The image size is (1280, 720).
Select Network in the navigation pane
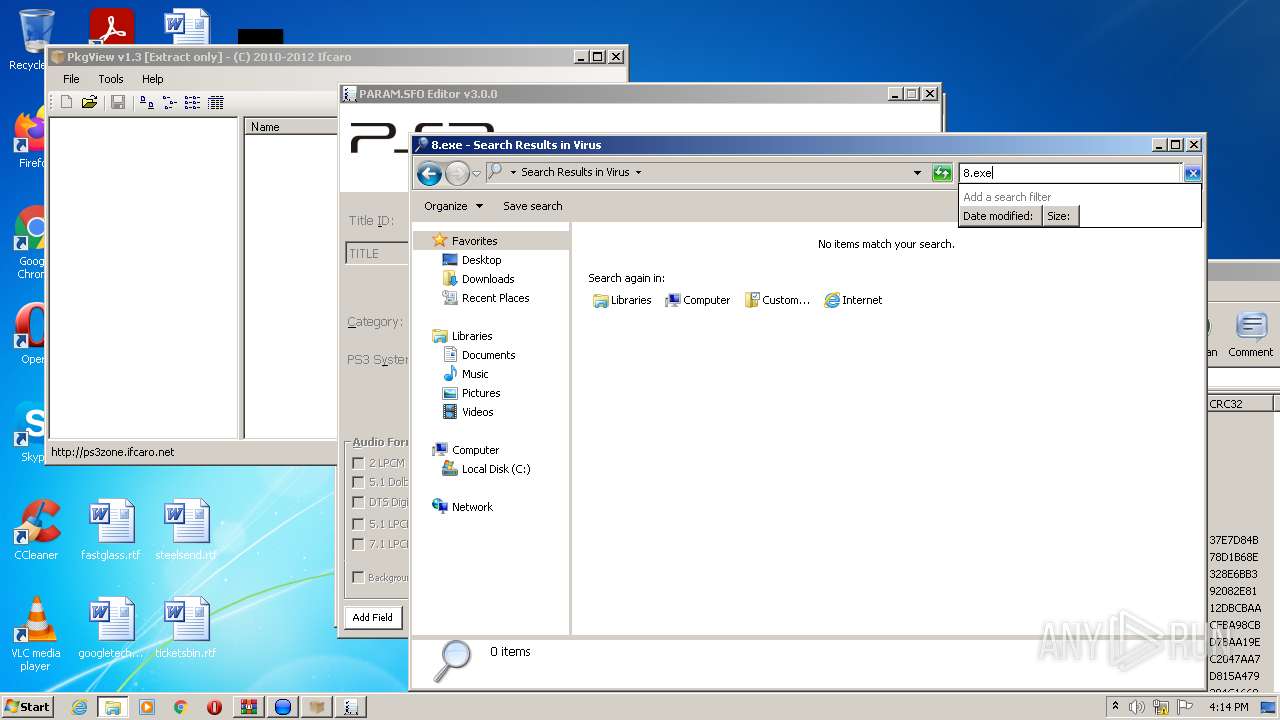coord(472,507)
